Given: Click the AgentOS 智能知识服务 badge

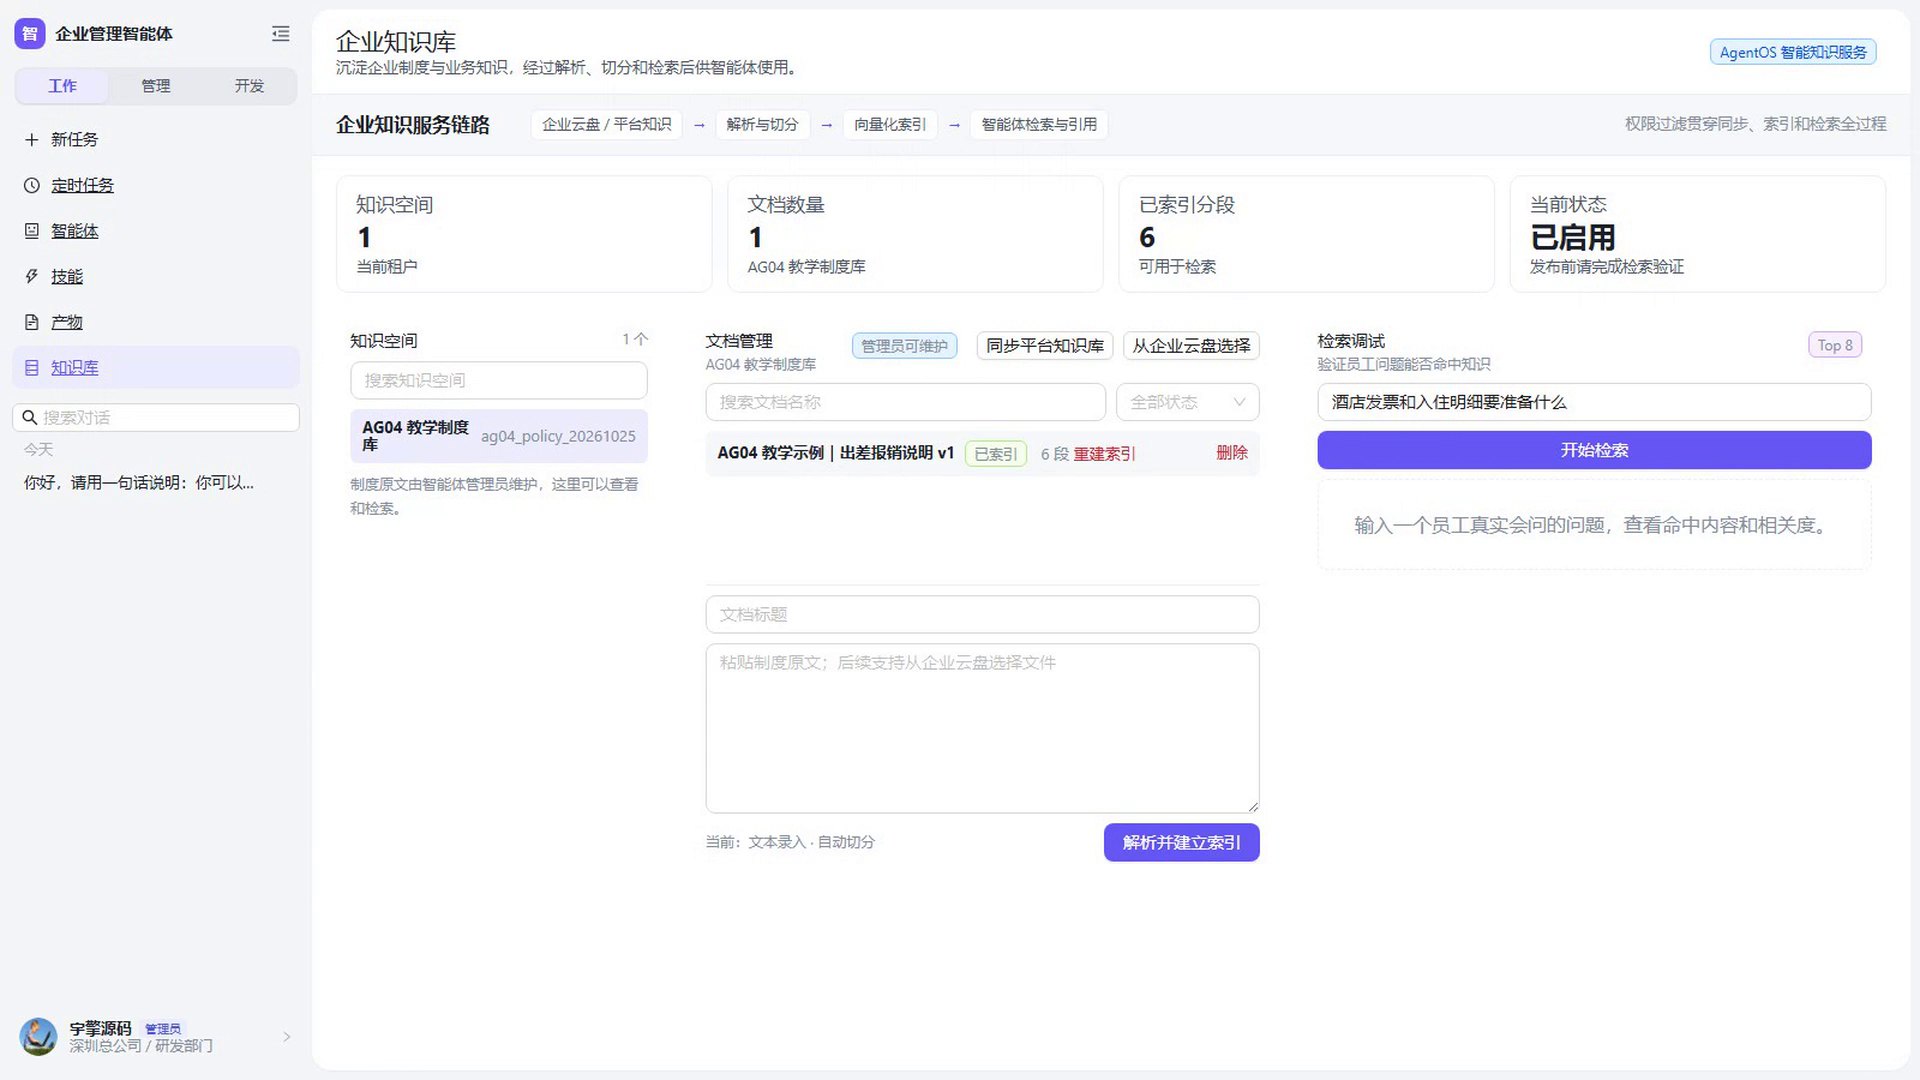Looking at the screenshot, I should [1793, 52].
